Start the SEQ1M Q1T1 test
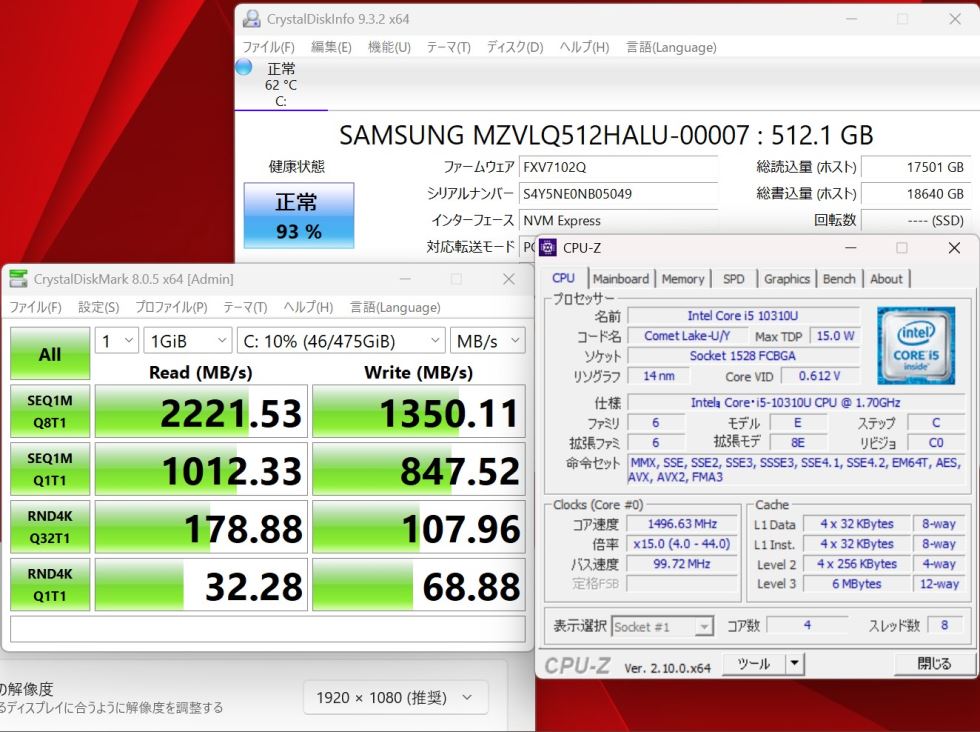 click(50, 469)
